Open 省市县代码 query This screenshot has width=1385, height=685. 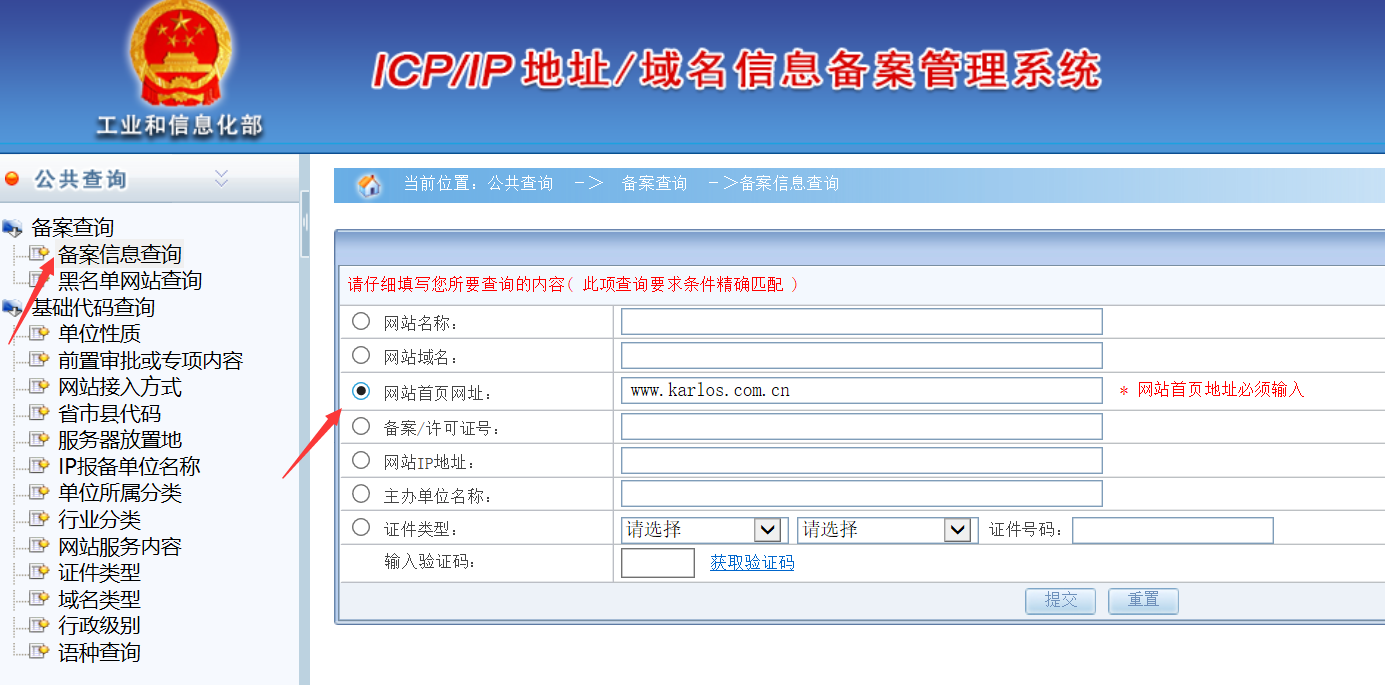(x=109, y=413)
